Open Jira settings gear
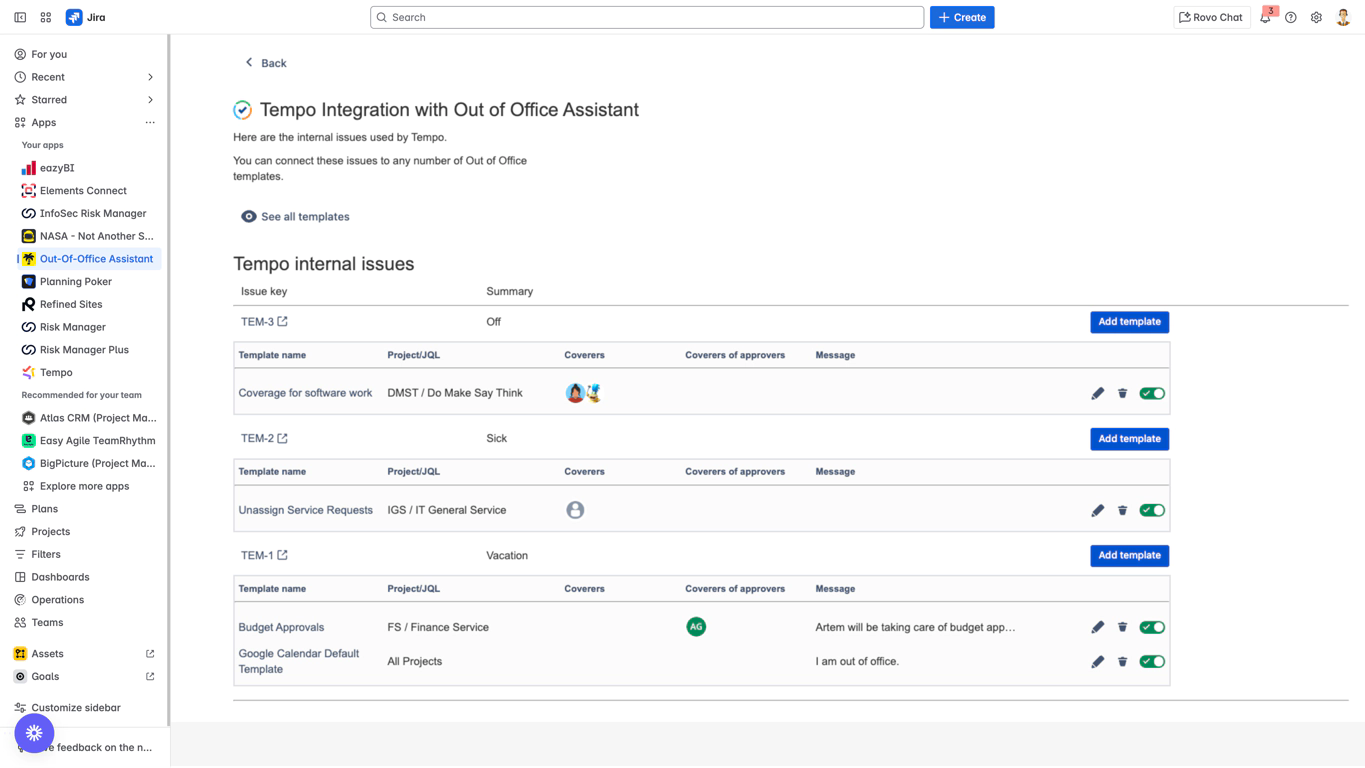The image size is (1365, 768). 1316,17
